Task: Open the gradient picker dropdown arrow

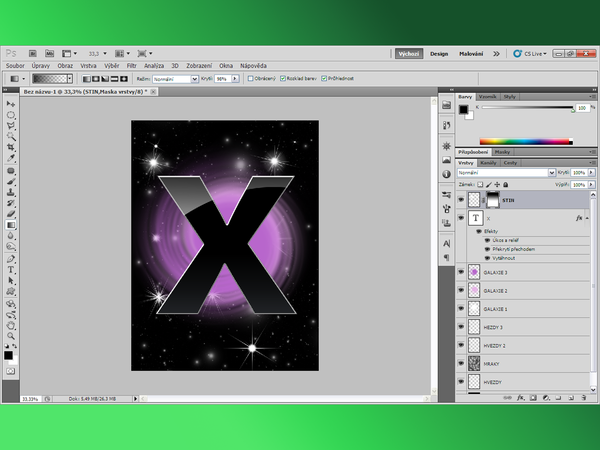Action: [x=71, y=77]
